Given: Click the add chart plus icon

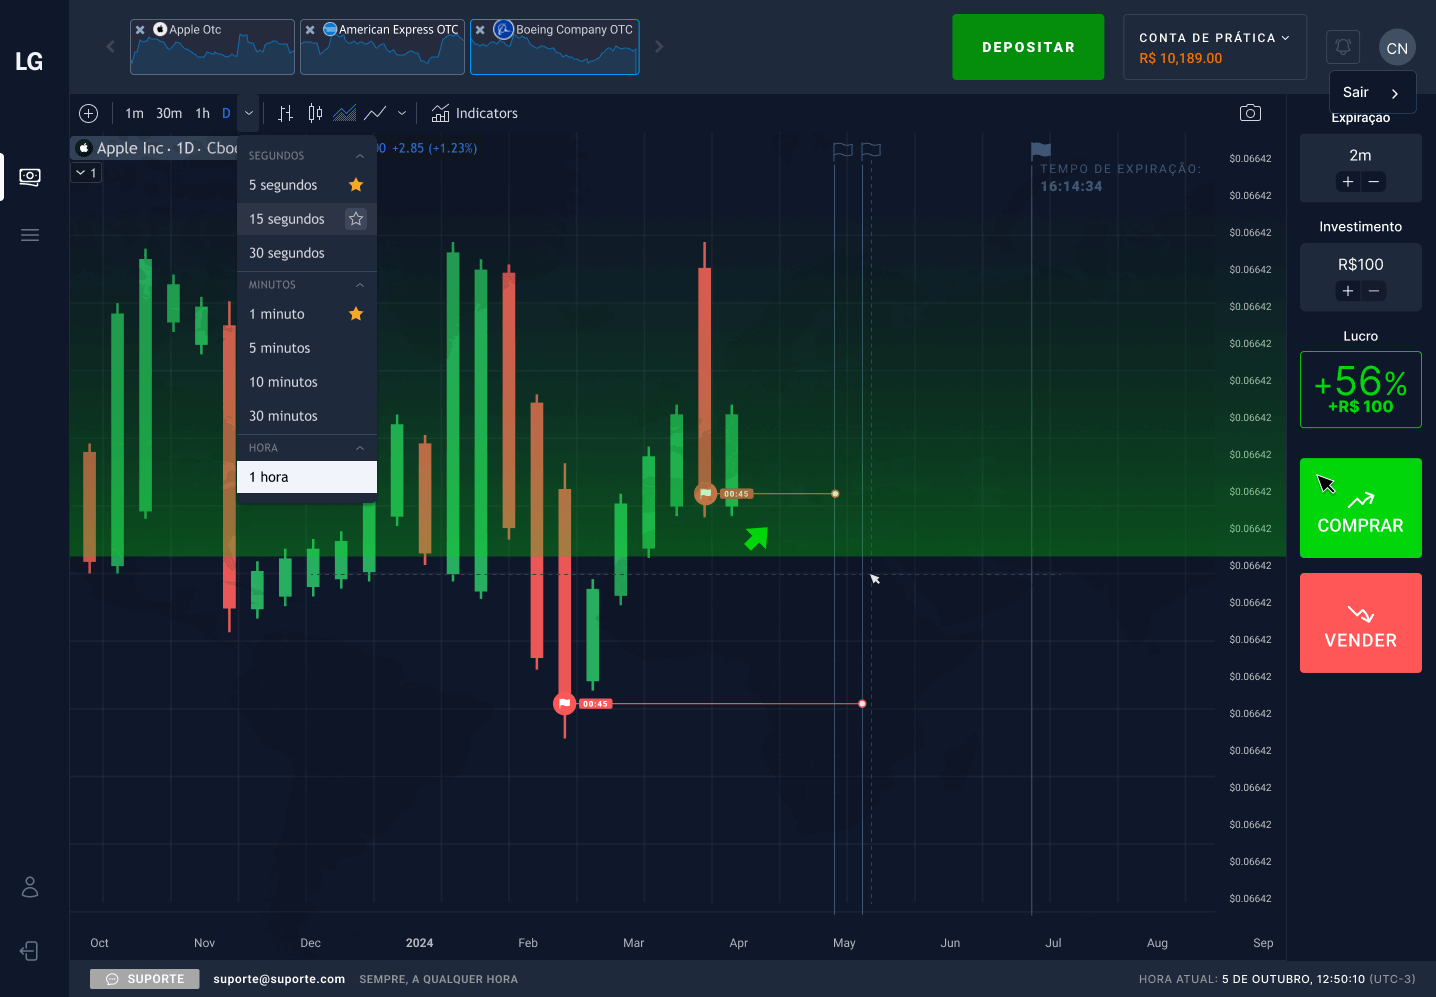Looking at the screenshot, I should click(88, 113).
